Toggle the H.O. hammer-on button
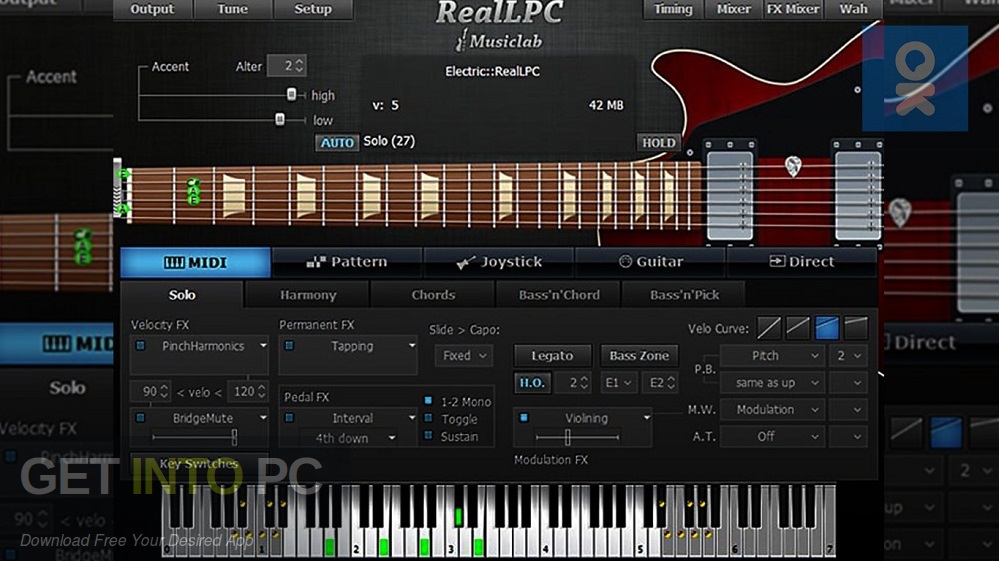Viewport: 999px width, 561px height. point(532,383)
